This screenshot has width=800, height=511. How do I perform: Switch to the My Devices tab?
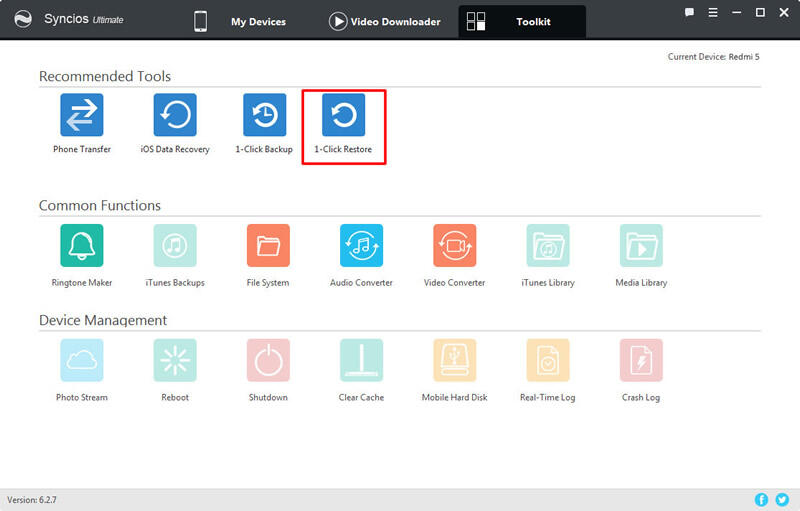click(x=240, y=21)
